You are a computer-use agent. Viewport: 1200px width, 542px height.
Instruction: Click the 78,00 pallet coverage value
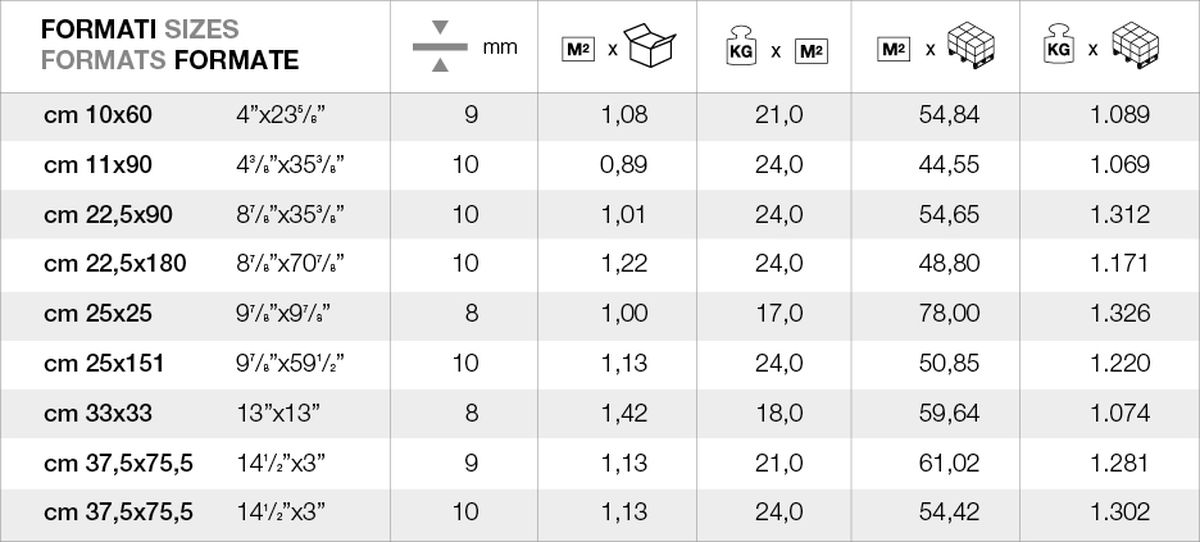(949, 314)
